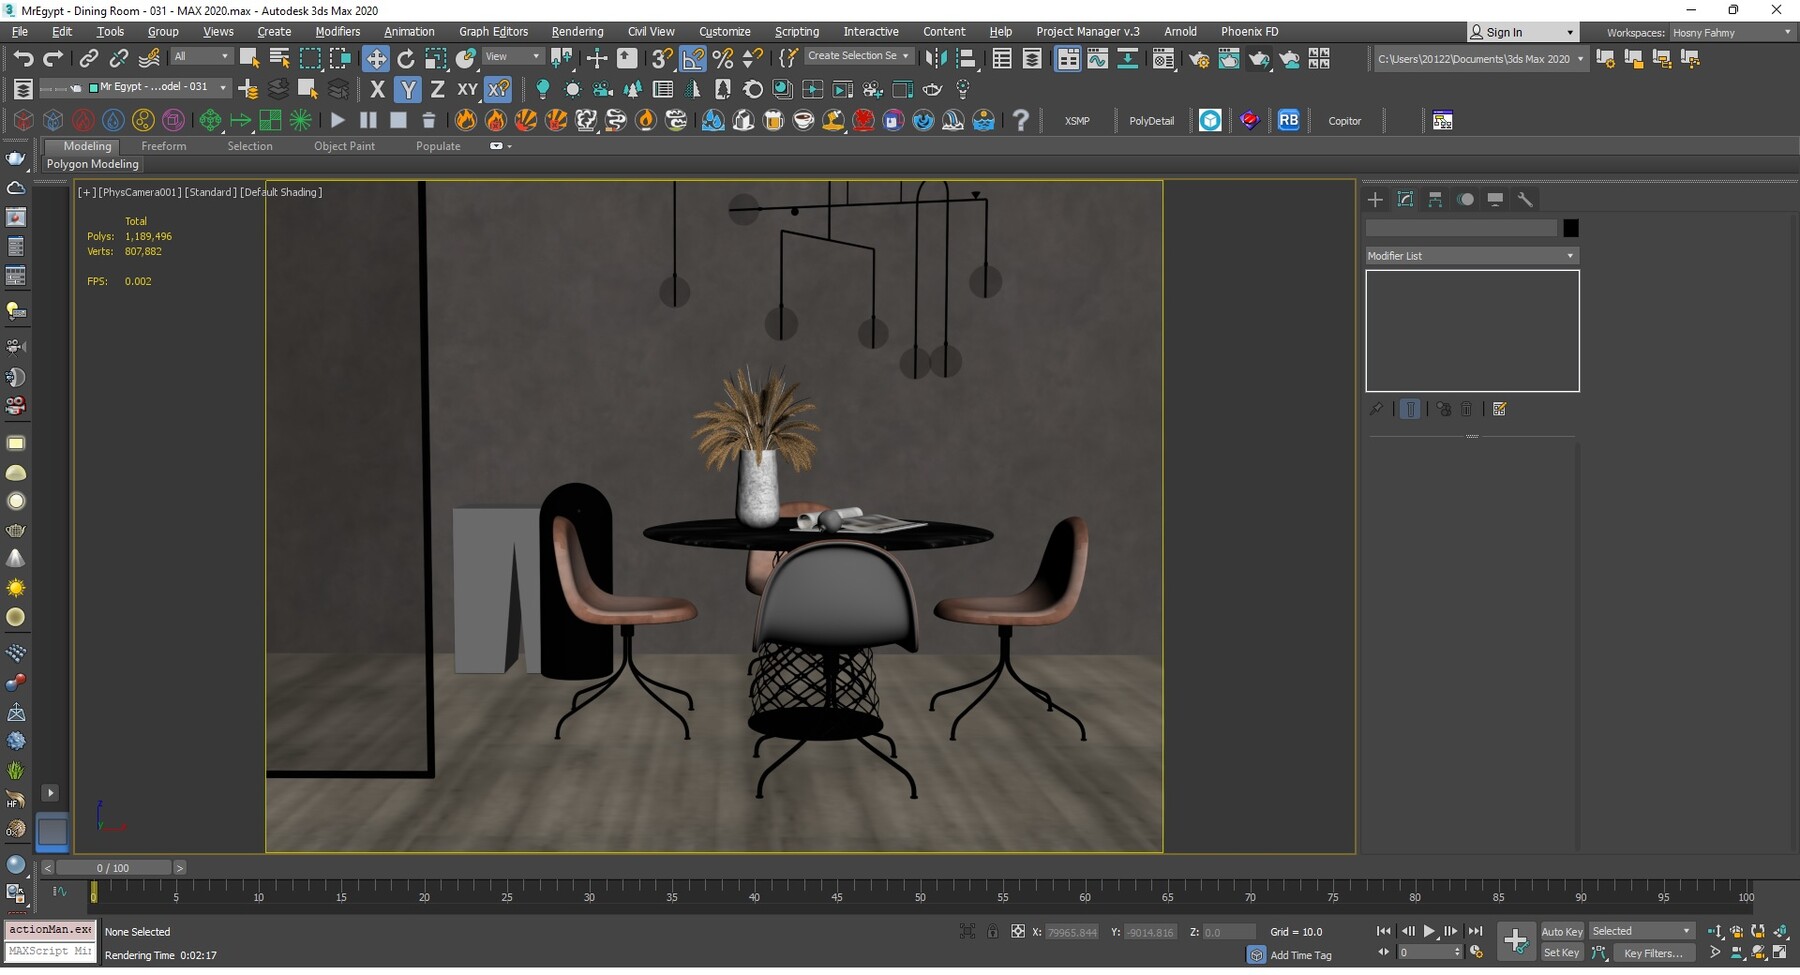Toggle the selection lock icon in status bar
The image size is (1800, 975).
pyautogui.click(x=993, y=931)
